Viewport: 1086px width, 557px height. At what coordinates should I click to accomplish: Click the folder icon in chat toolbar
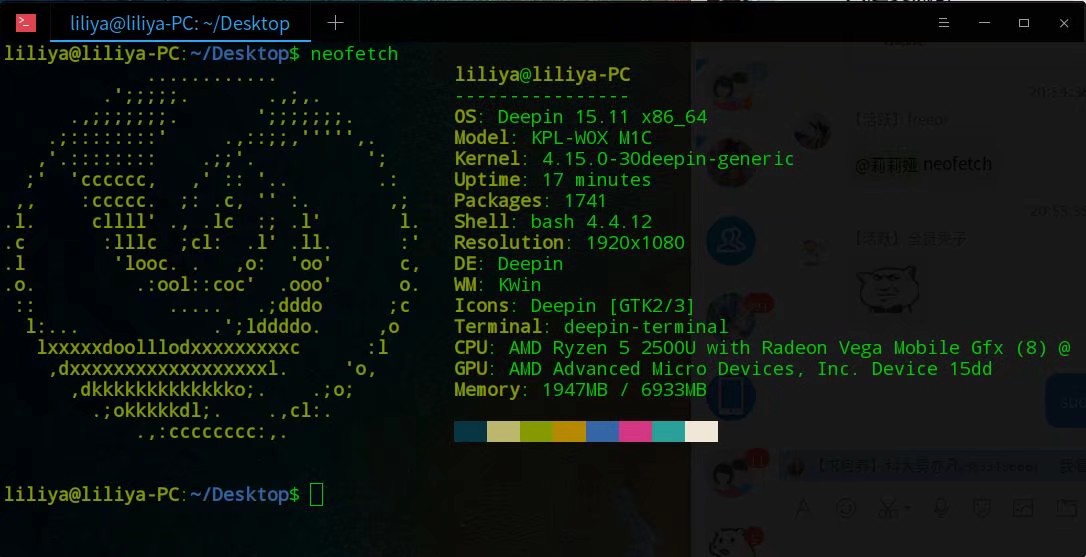click(x=1067, y=509)
